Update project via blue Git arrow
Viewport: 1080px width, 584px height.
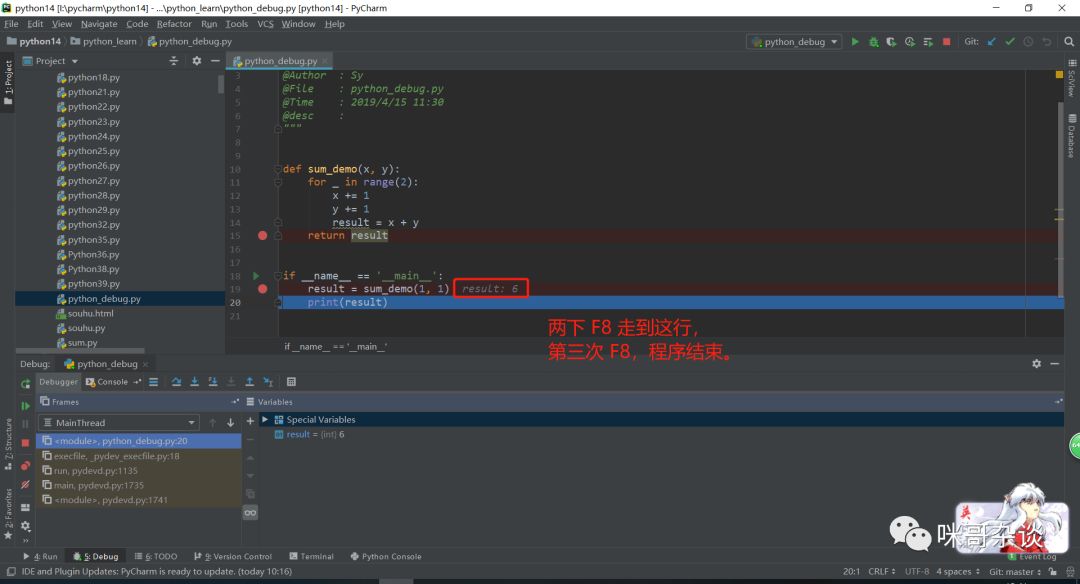(992, 41)
